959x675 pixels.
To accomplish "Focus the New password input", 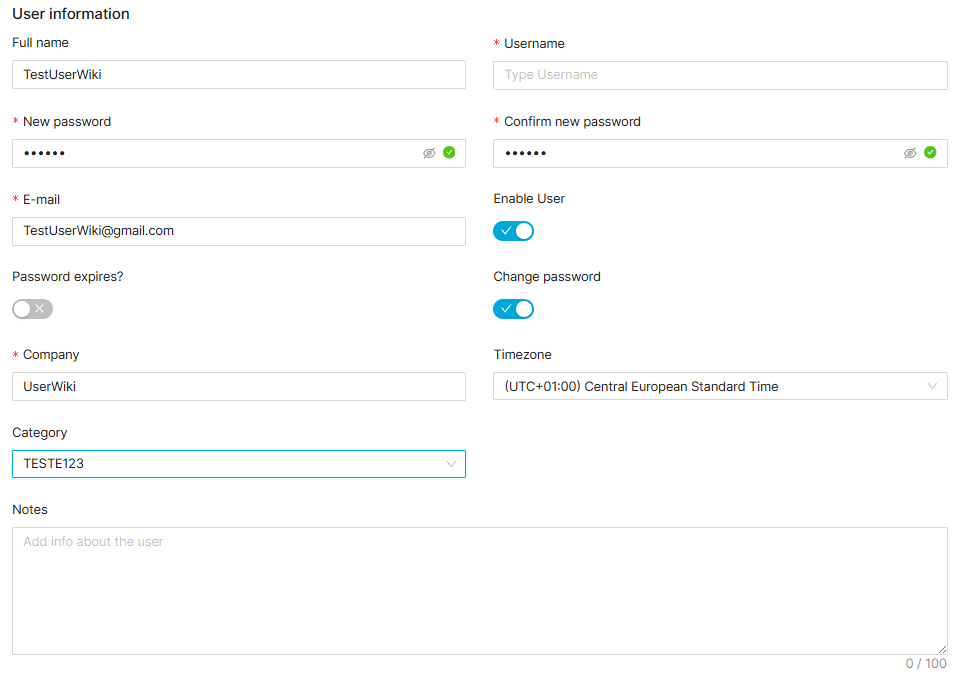I will (x=220, y=153).
